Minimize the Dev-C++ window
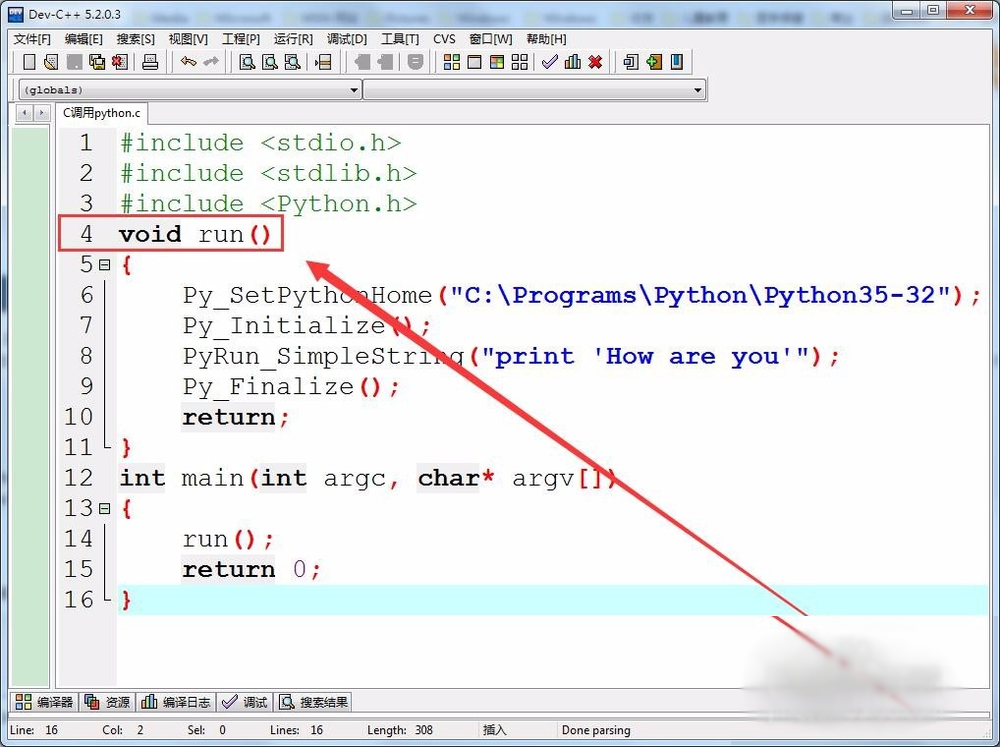1000x747 pixels. tap(906, 10)
